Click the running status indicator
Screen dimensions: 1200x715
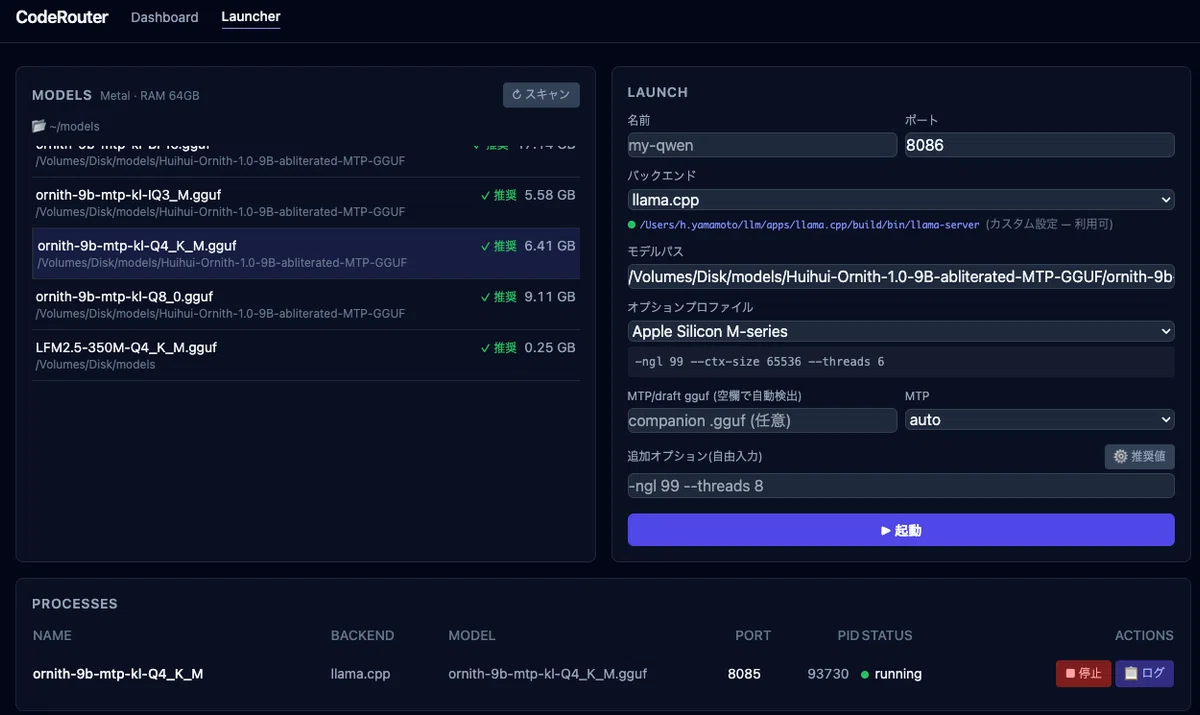[x=891, y=674]
